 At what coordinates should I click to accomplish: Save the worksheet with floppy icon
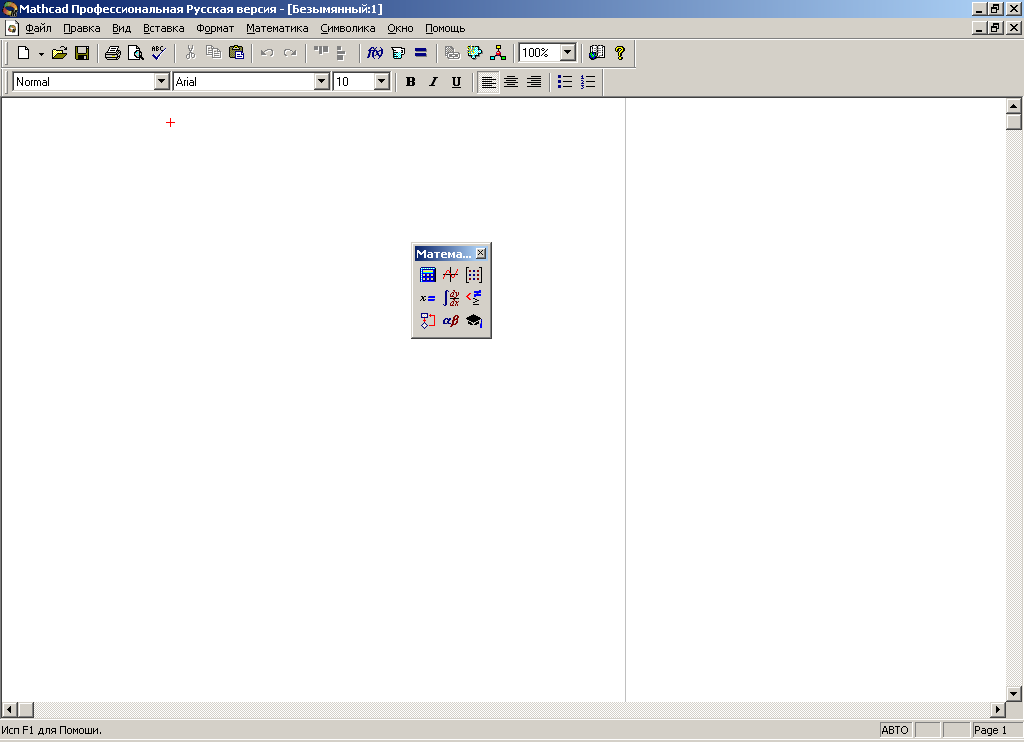click(82, 53)
